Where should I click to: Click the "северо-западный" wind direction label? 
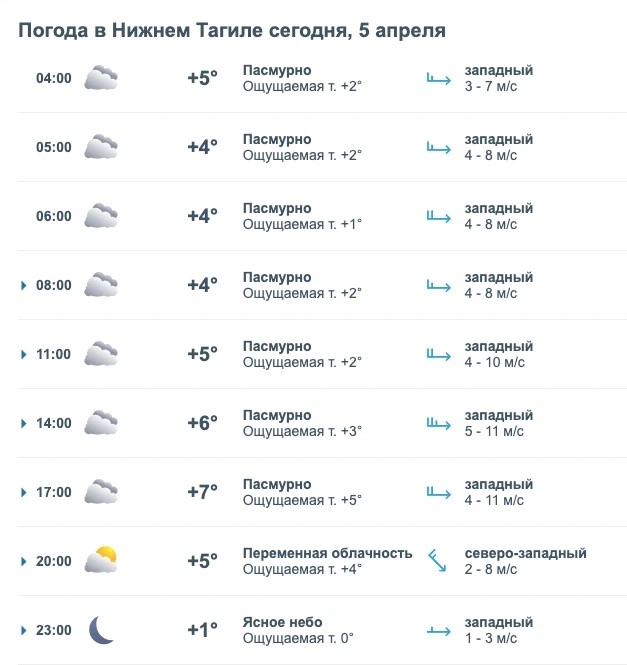(x=525, y=553)
